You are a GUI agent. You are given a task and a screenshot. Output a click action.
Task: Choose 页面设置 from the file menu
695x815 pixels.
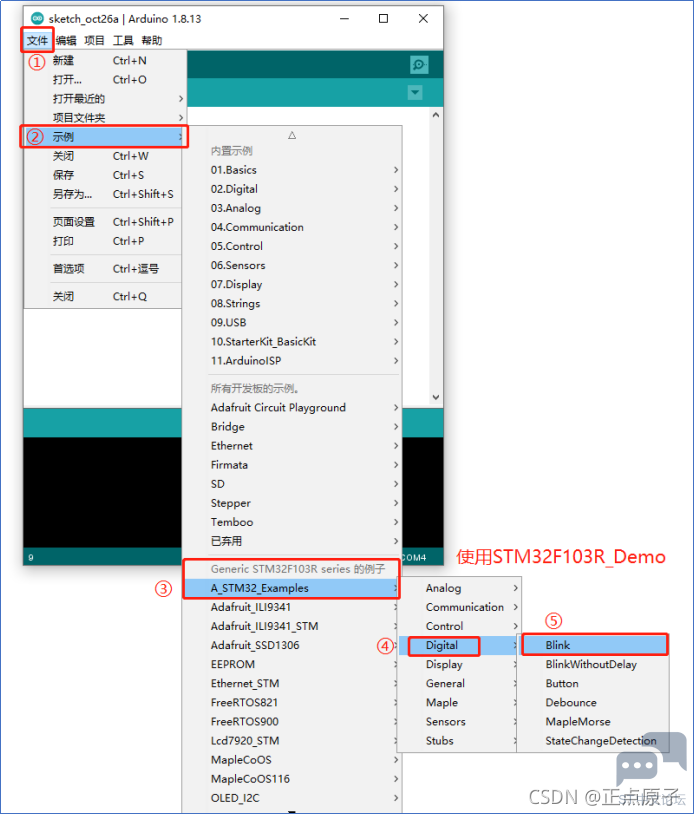coord(103,222)
